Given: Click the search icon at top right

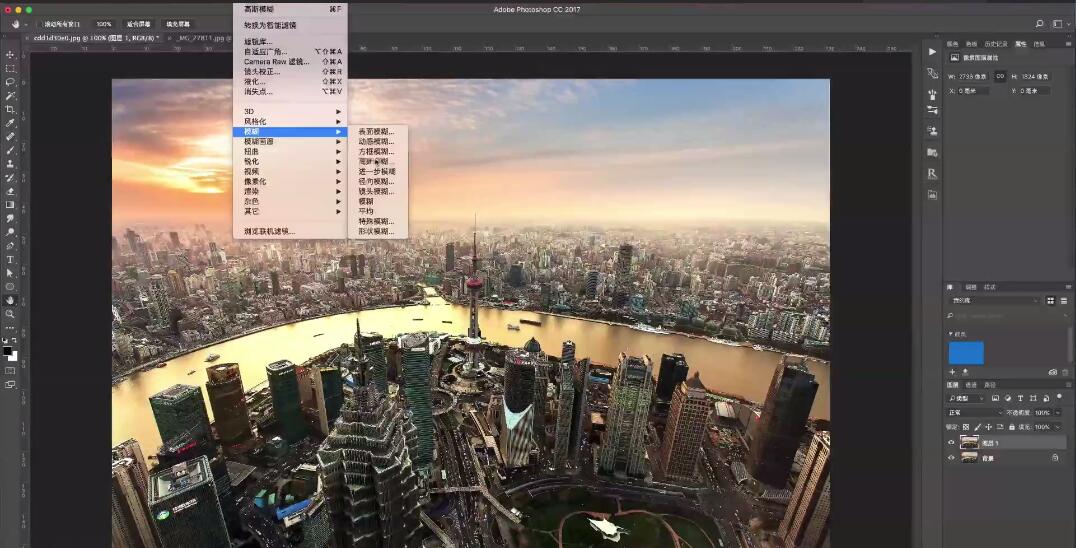Looking at the screenshot, I should point(1039,23).
